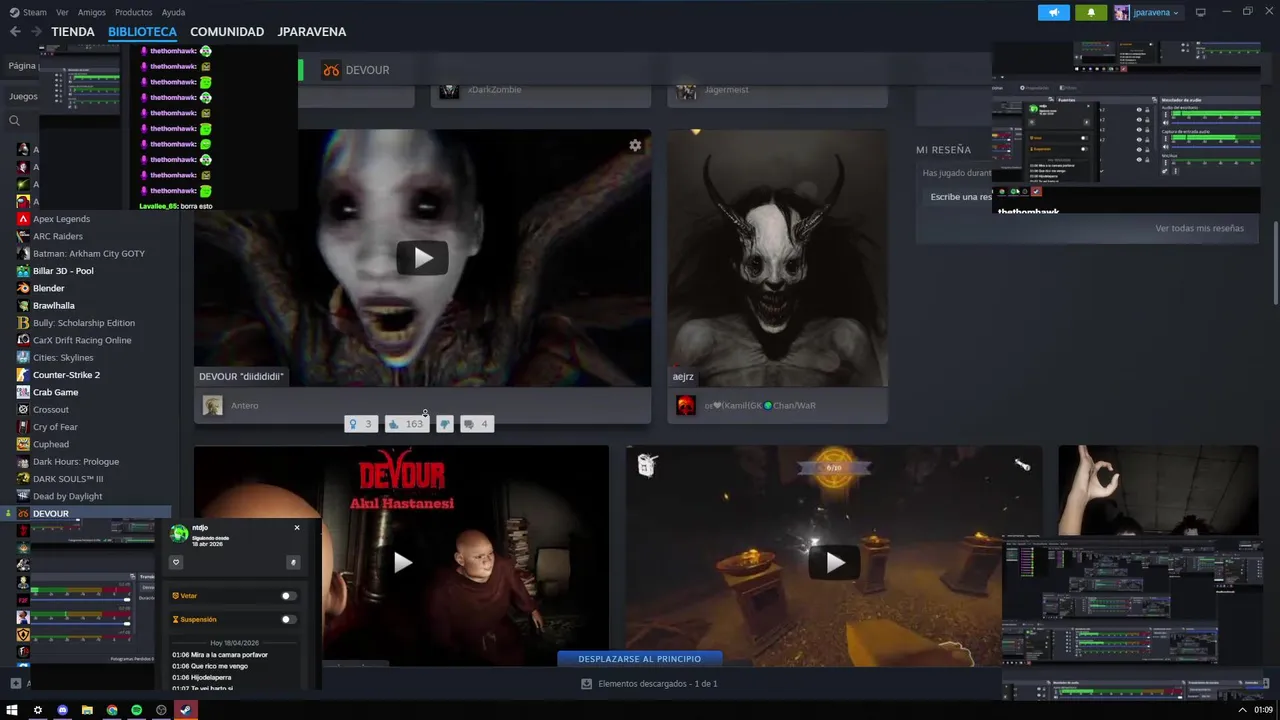This screenshot has height=720, width=1280.
Task: Select Batman: Arkham City GOTY
Action: click(x=89, y=253)
